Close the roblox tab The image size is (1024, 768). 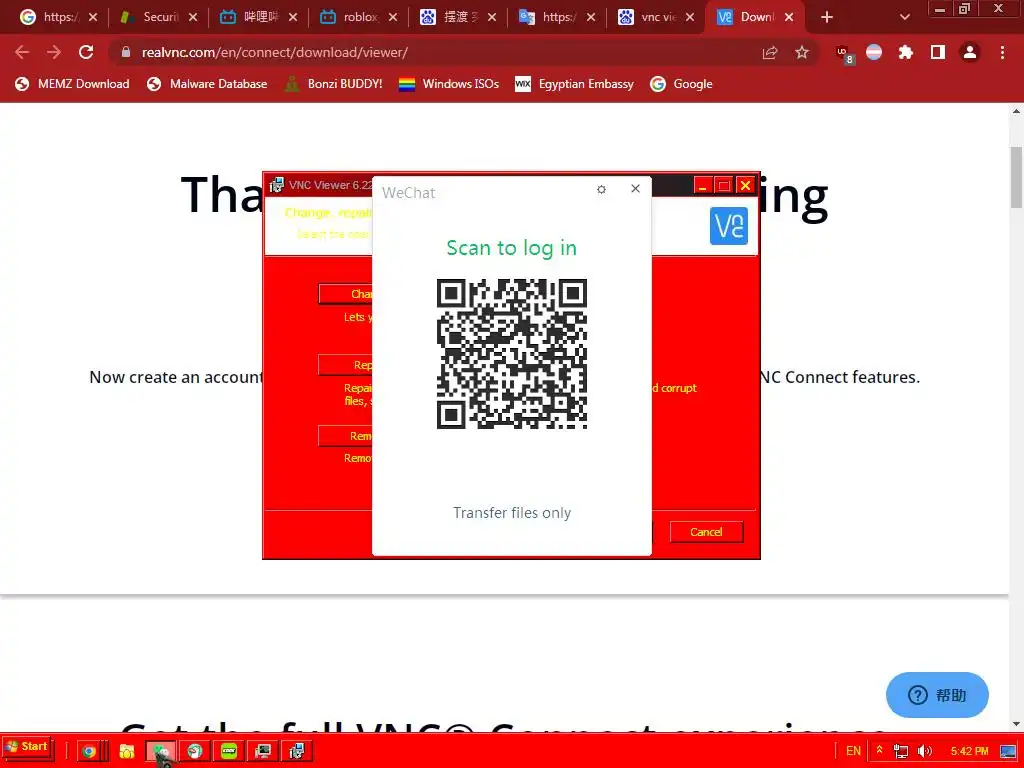tap(392, 17)
